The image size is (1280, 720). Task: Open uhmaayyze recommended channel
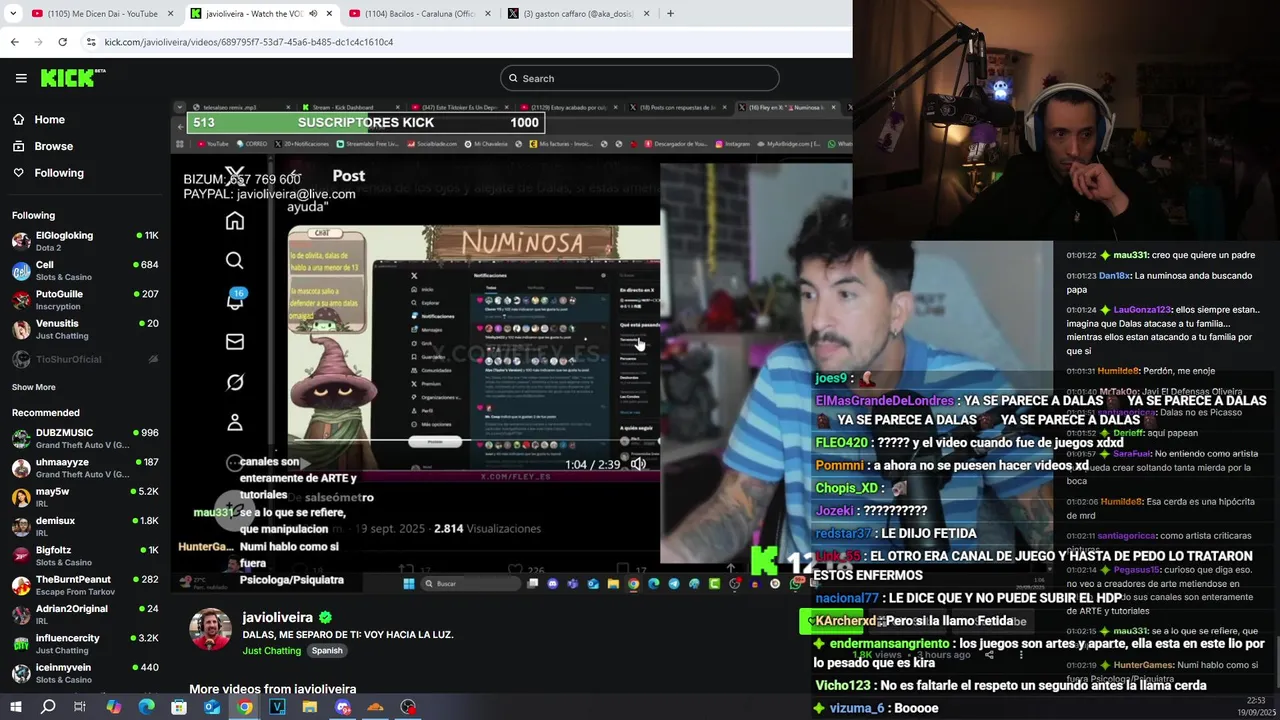click(x=85, y=467)
